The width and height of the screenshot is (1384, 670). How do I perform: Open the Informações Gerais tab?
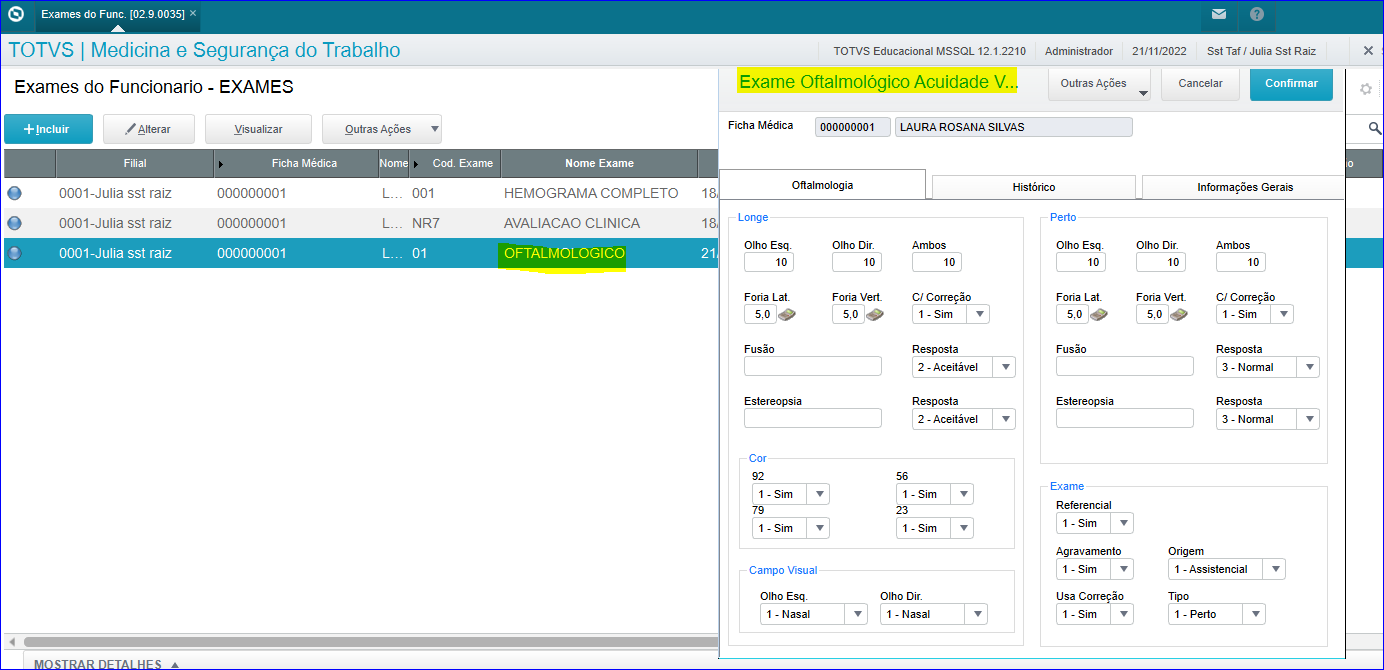1244,187
